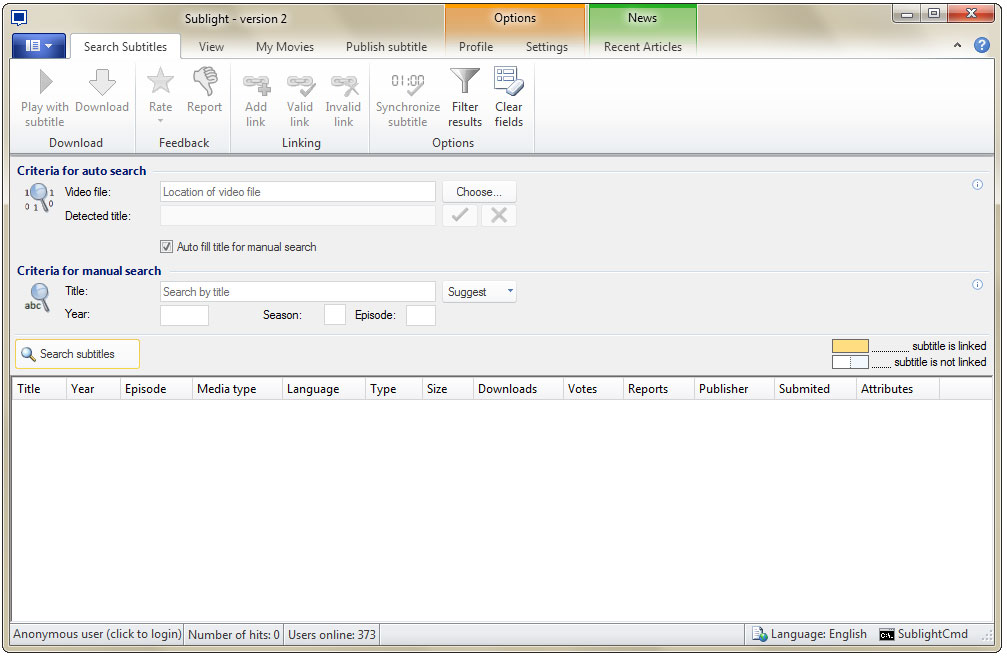Toggle Auto fill title for manual search

(x=166, y=247)
